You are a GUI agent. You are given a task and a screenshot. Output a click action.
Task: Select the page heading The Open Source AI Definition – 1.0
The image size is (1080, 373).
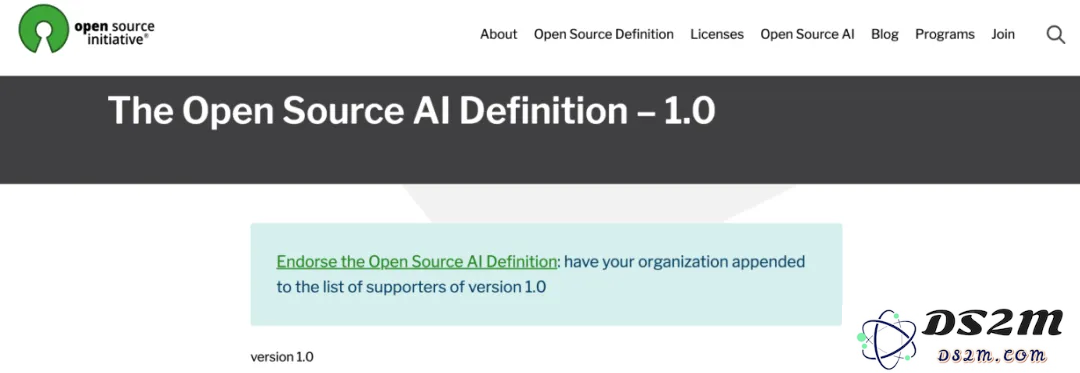click(411, 110)
